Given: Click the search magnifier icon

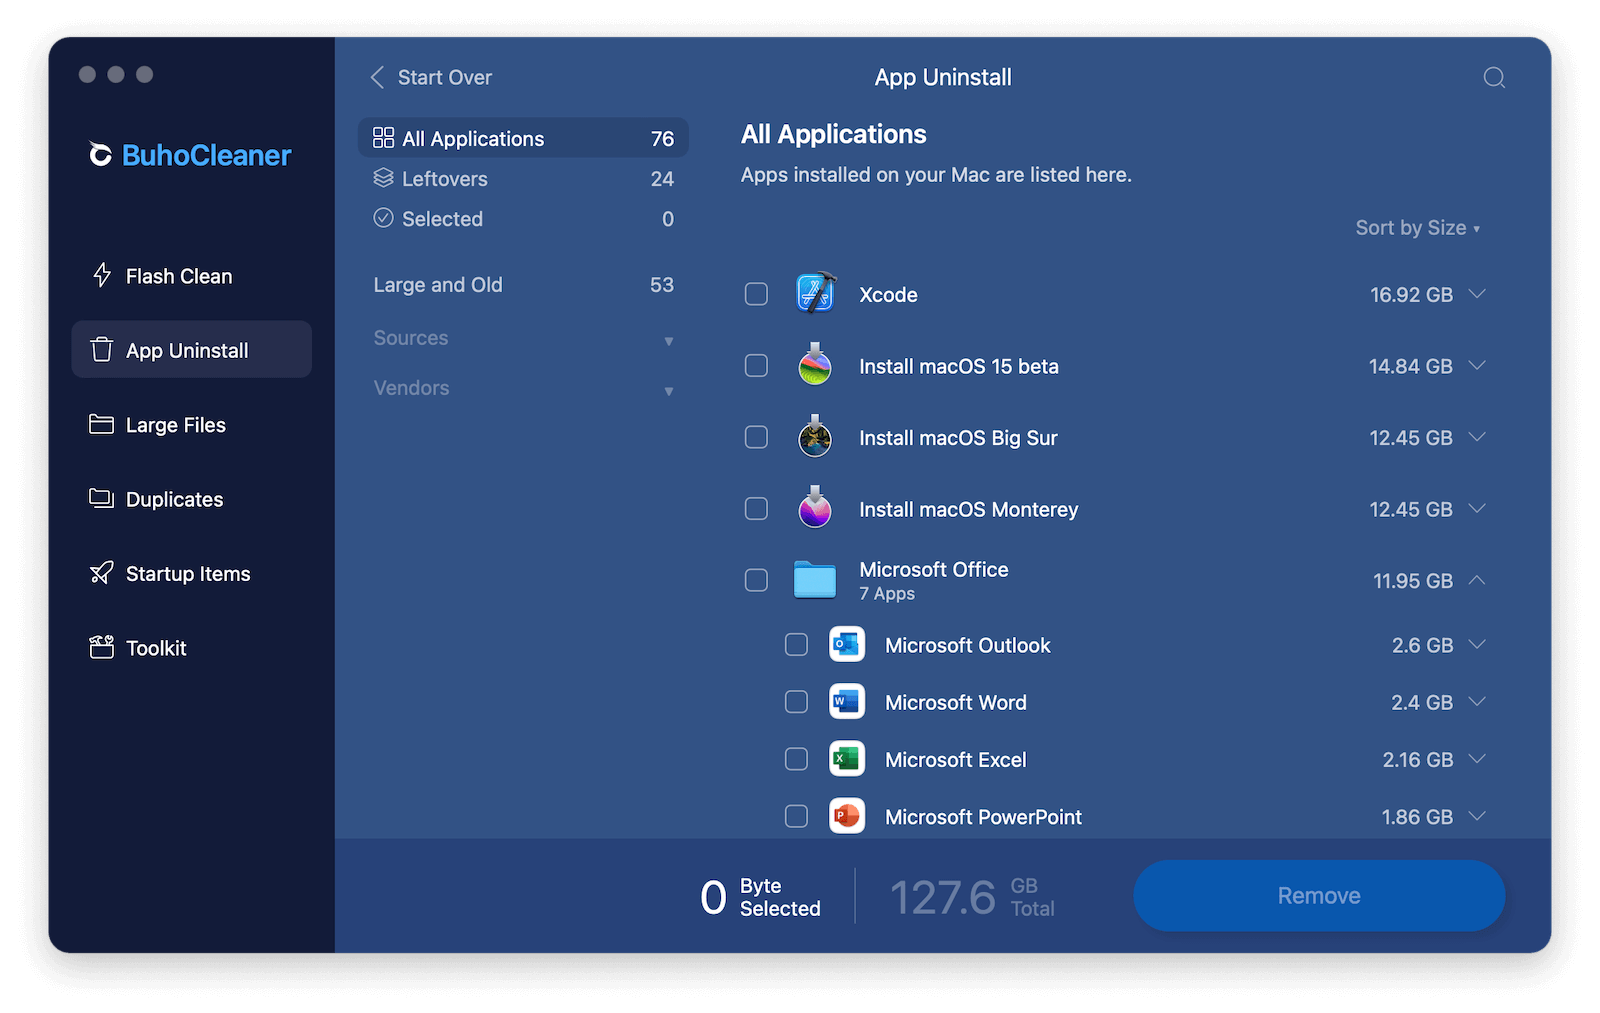Looking at the screenshot, I should coord(1494,78).
